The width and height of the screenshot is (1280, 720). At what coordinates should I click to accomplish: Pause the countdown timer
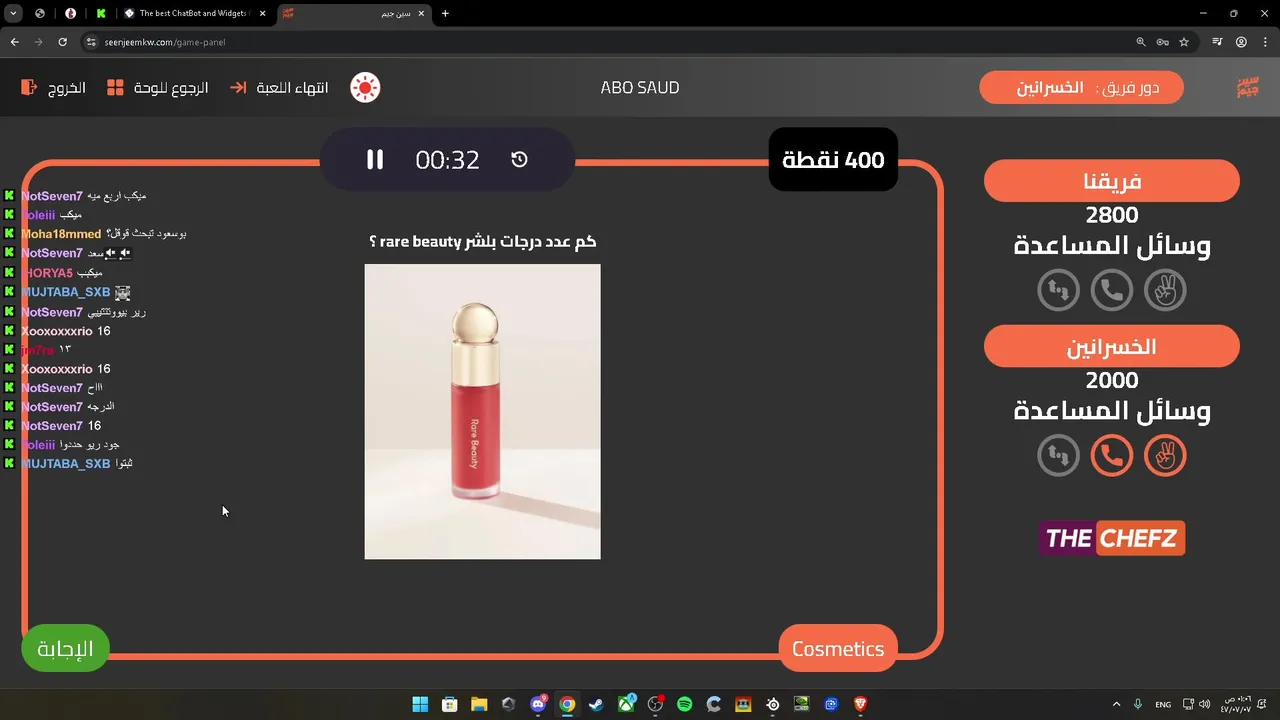(375, 160)
